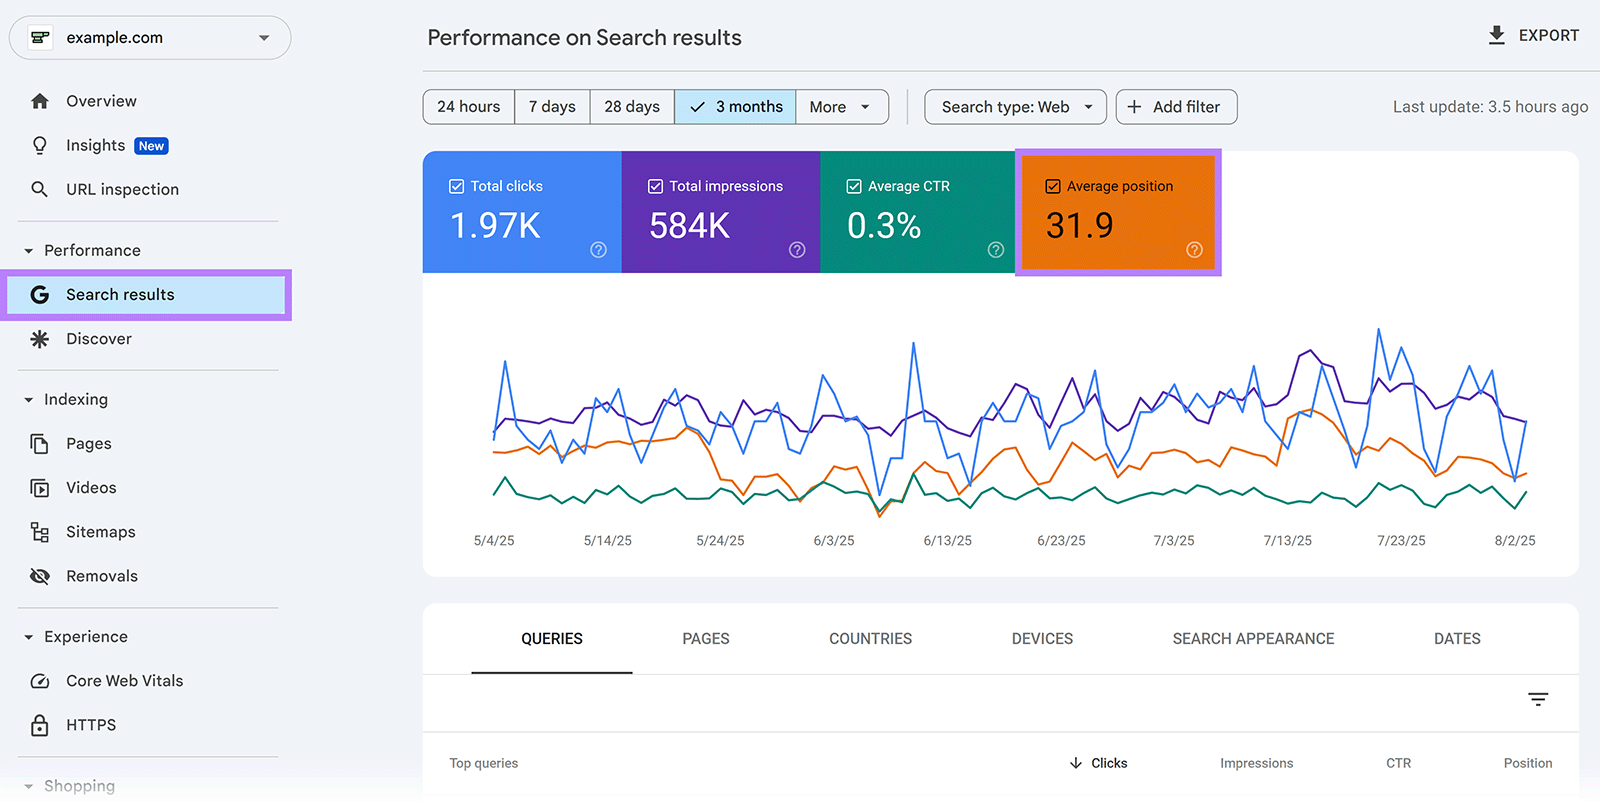Disable the Average CTR checkbox
Image resolution: width=1600 pixels, height=809 pixels.
(x=854, y=186)
